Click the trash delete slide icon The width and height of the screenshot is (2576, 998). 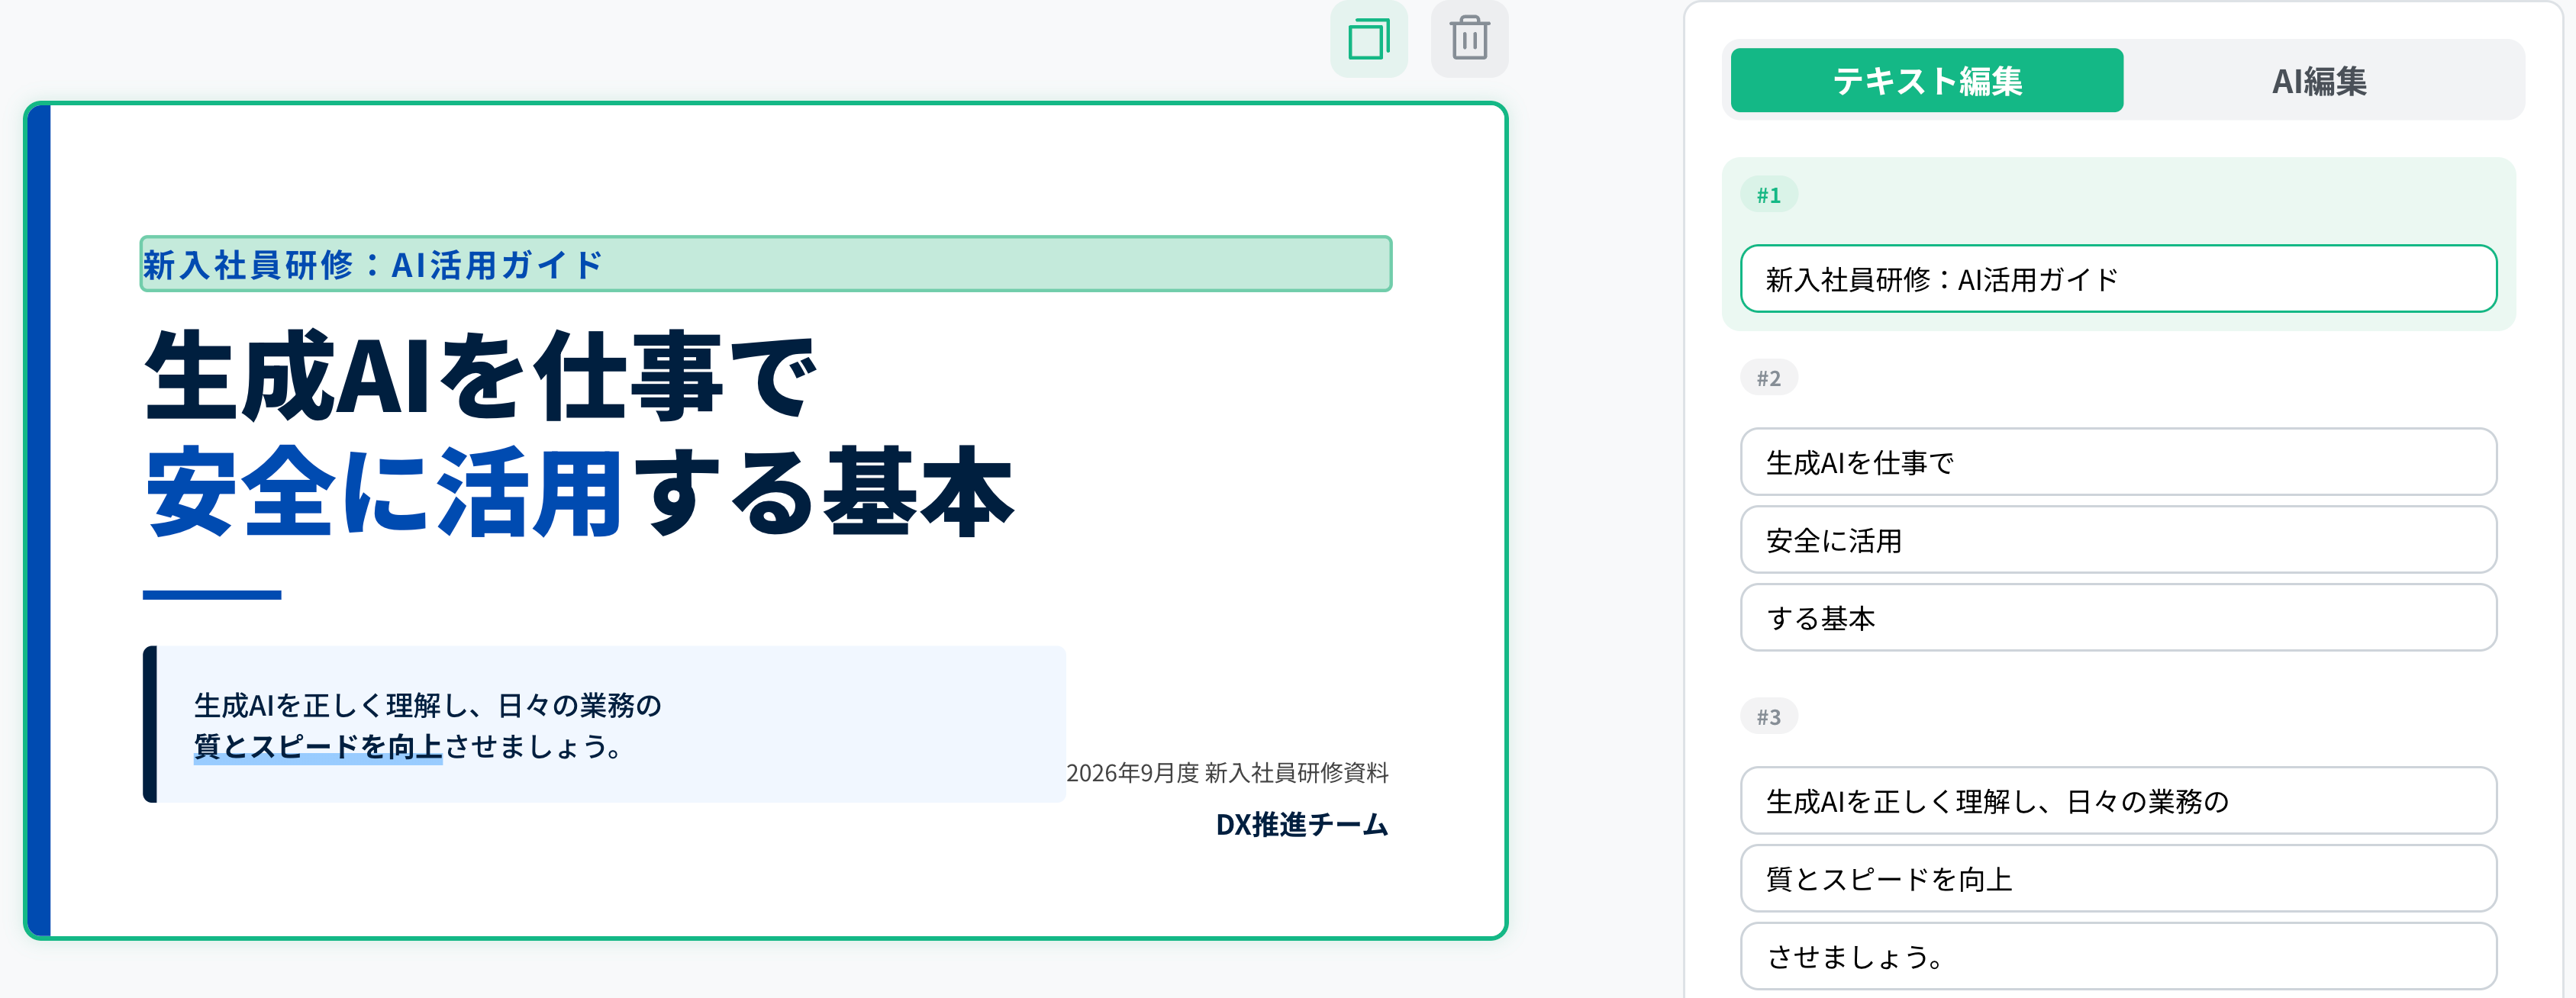coord(1469,39)
